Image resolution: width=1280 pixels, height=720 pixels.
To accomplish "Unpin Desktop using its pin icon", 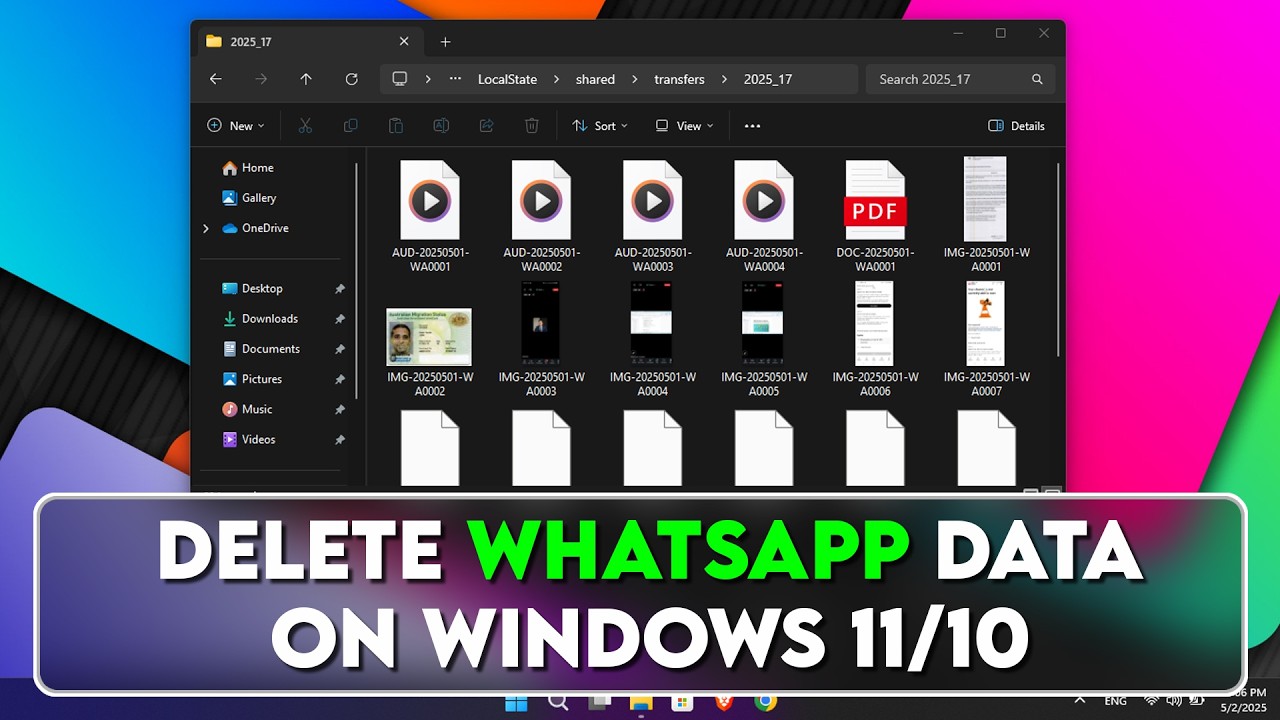I will tap(339, 289).
